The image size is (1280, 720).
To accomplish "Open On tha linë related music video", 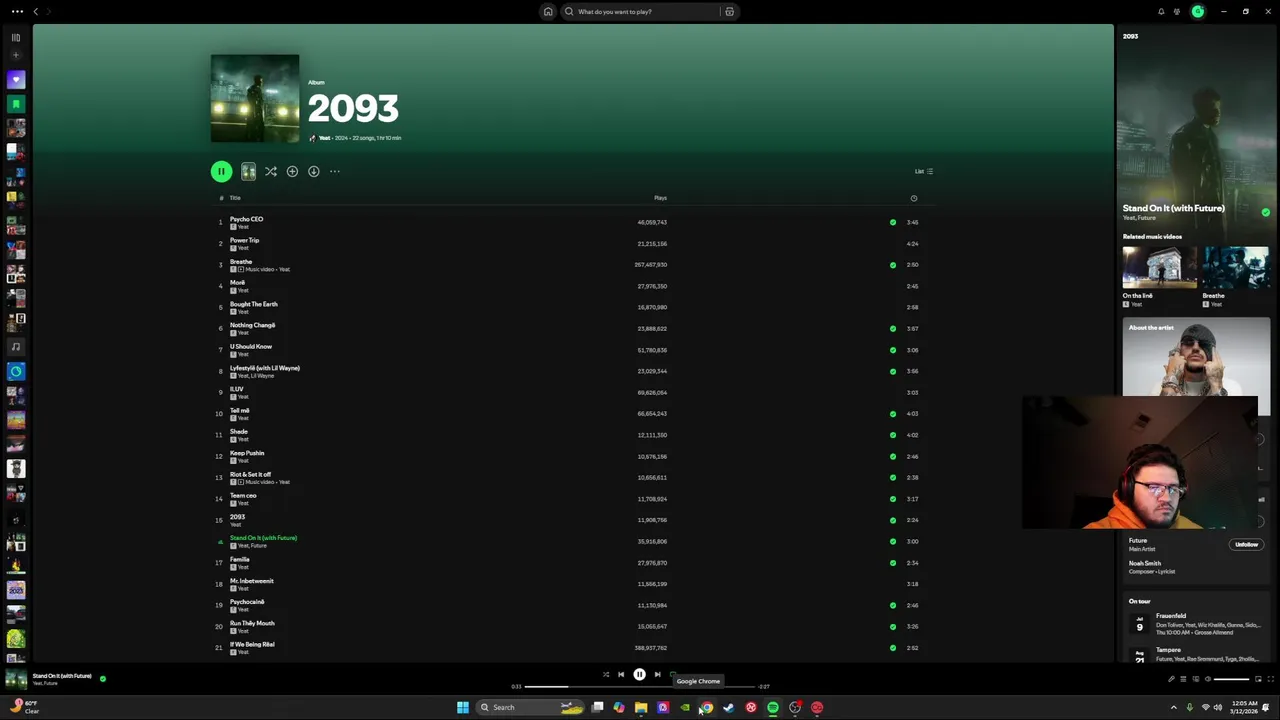I will pos(1159,268).
